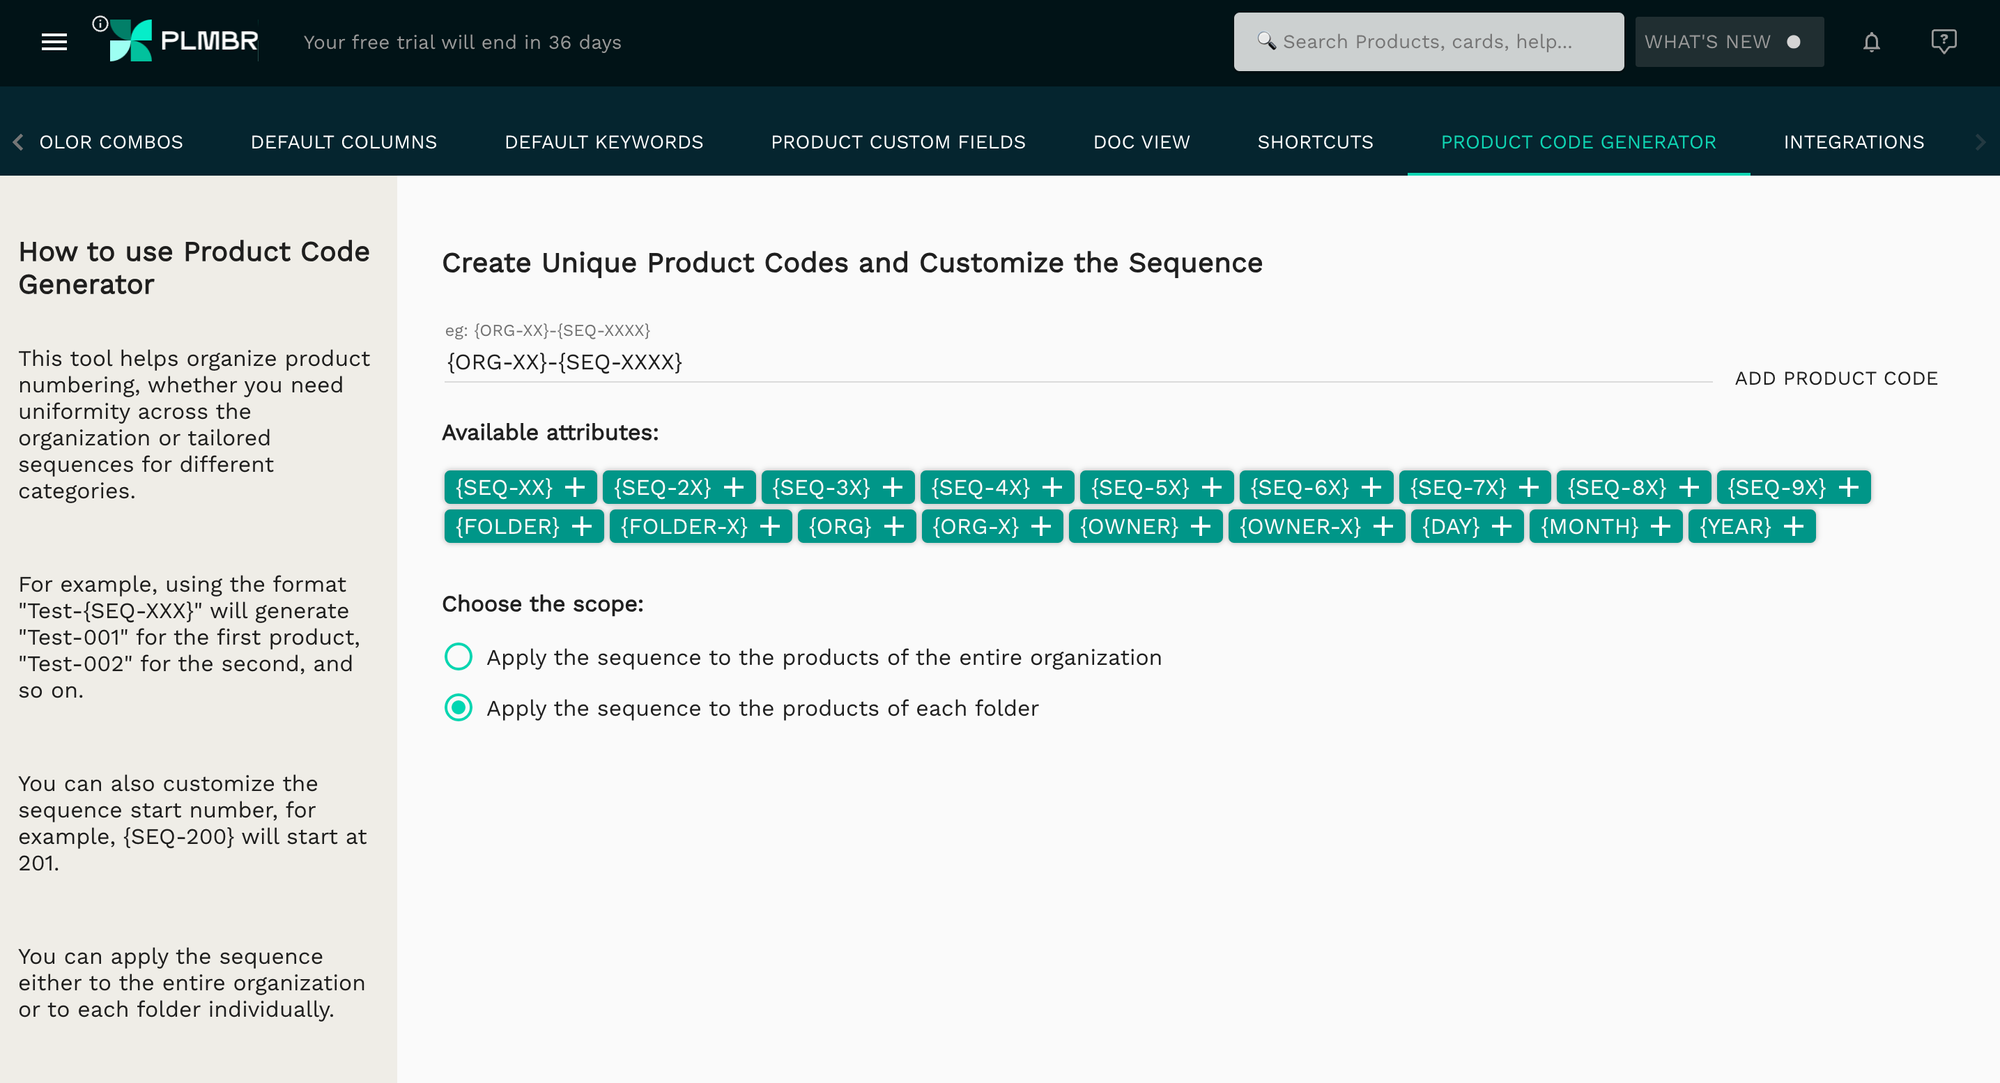The image size is (2000, 1083).
Task: Switch to the SHORTCUTS tab
Action: point(1316,141)
